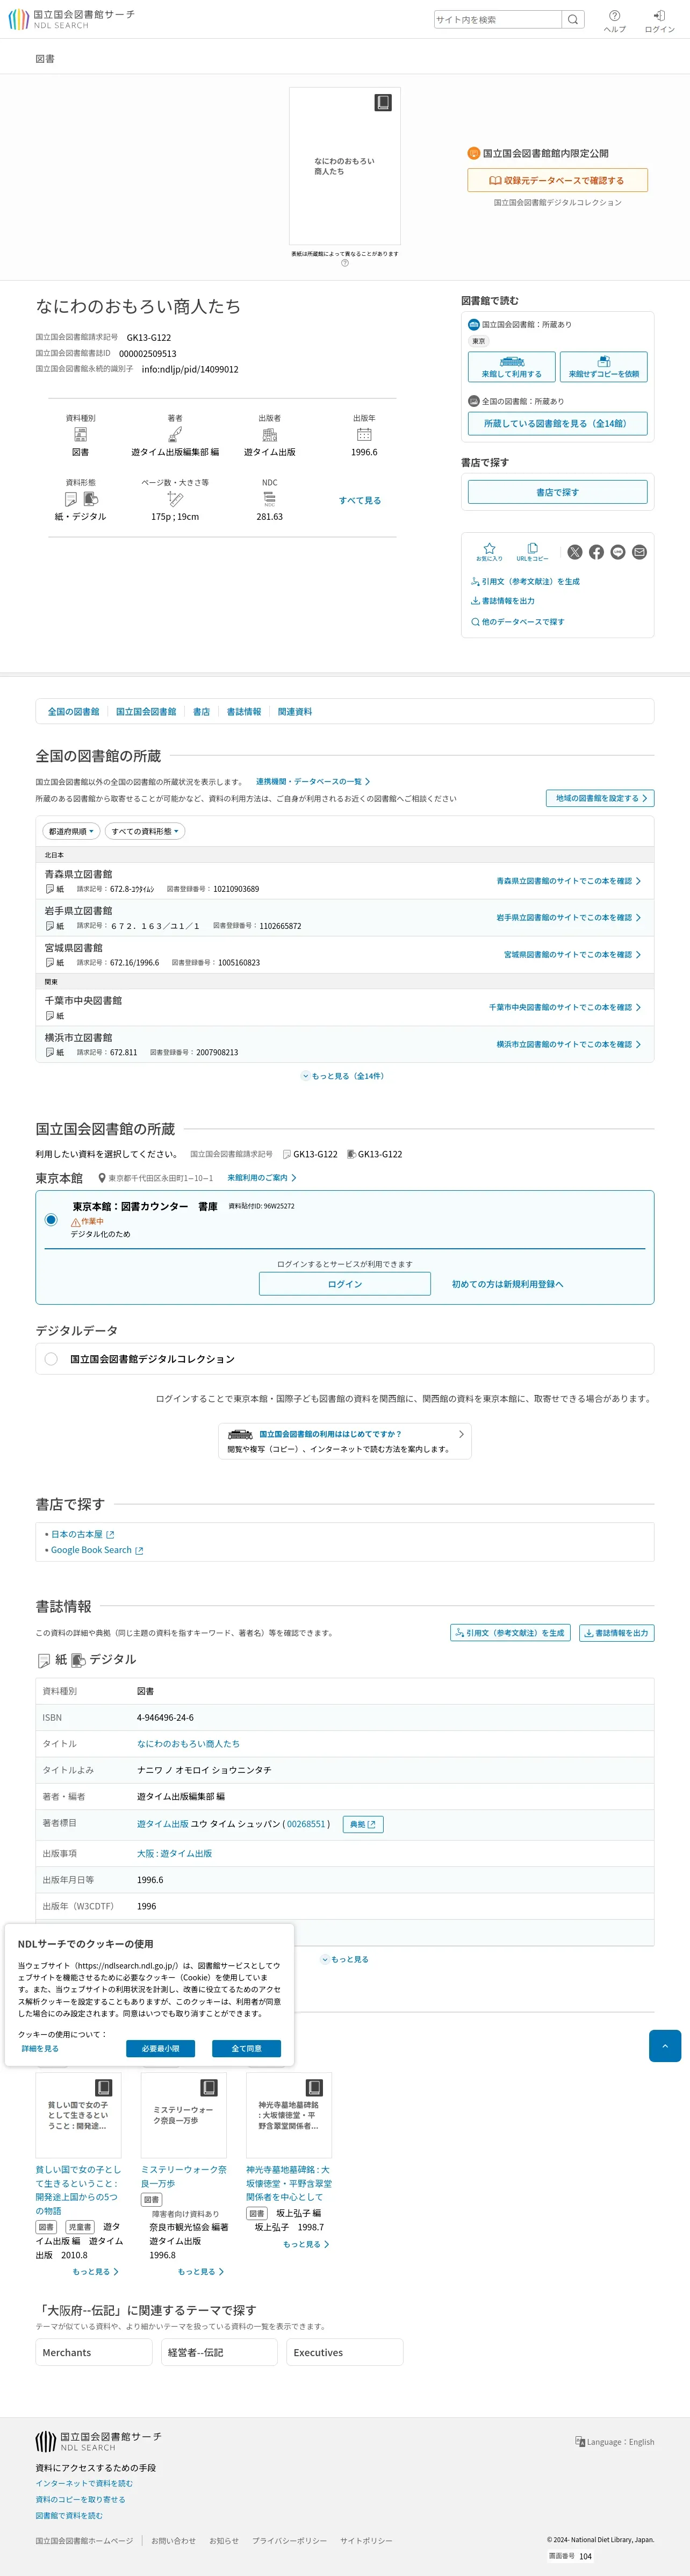Open 国立国会図書館の利用ははじめてですか? guide box
Screen dimensions: 690x2576
point(345,1441)
